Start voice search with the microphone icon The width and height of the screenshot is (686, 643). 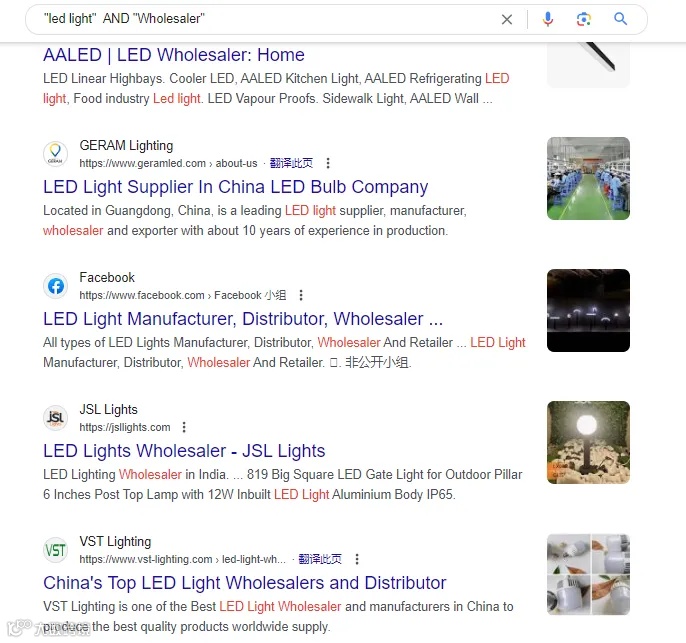[548, 19]
